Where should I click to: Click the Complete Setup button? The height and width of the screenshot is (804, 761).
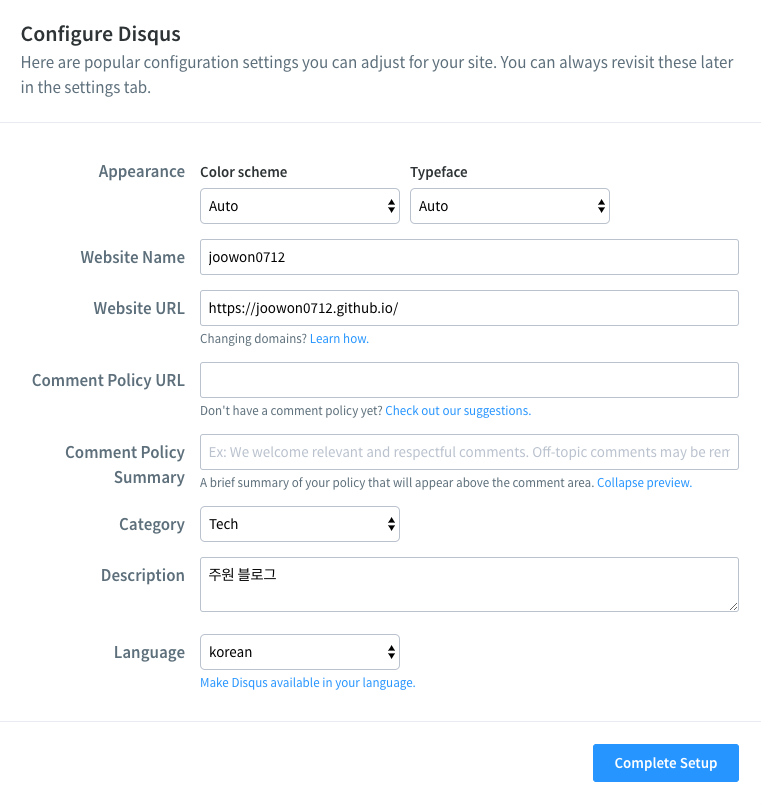[666, 763]
